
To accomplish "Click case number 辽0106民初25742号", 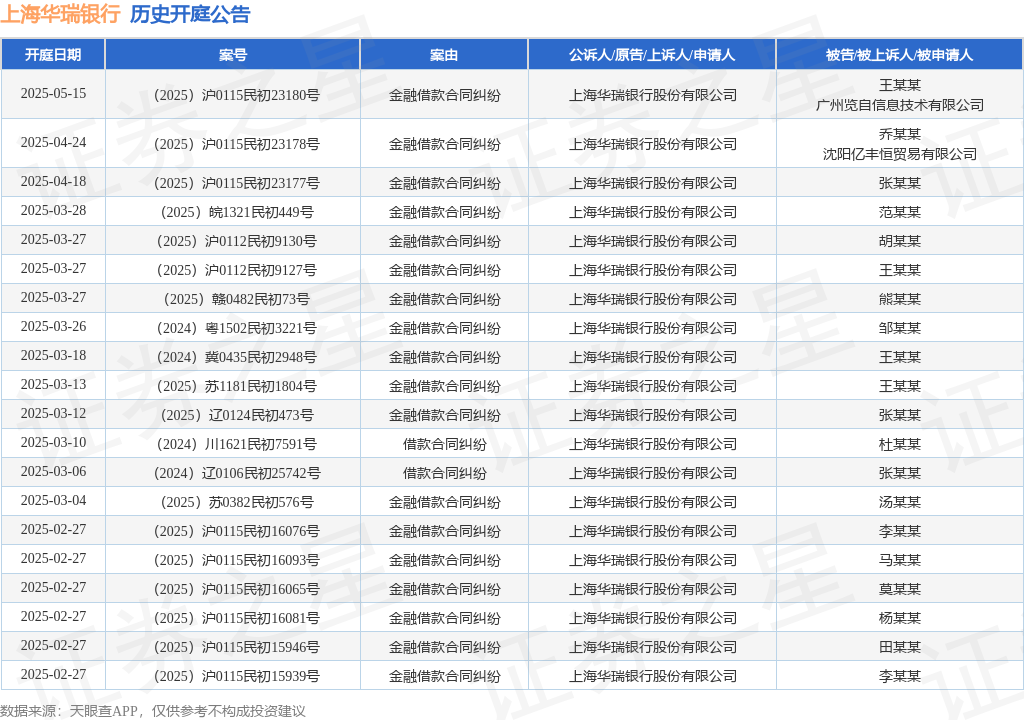I will point(236,473).
